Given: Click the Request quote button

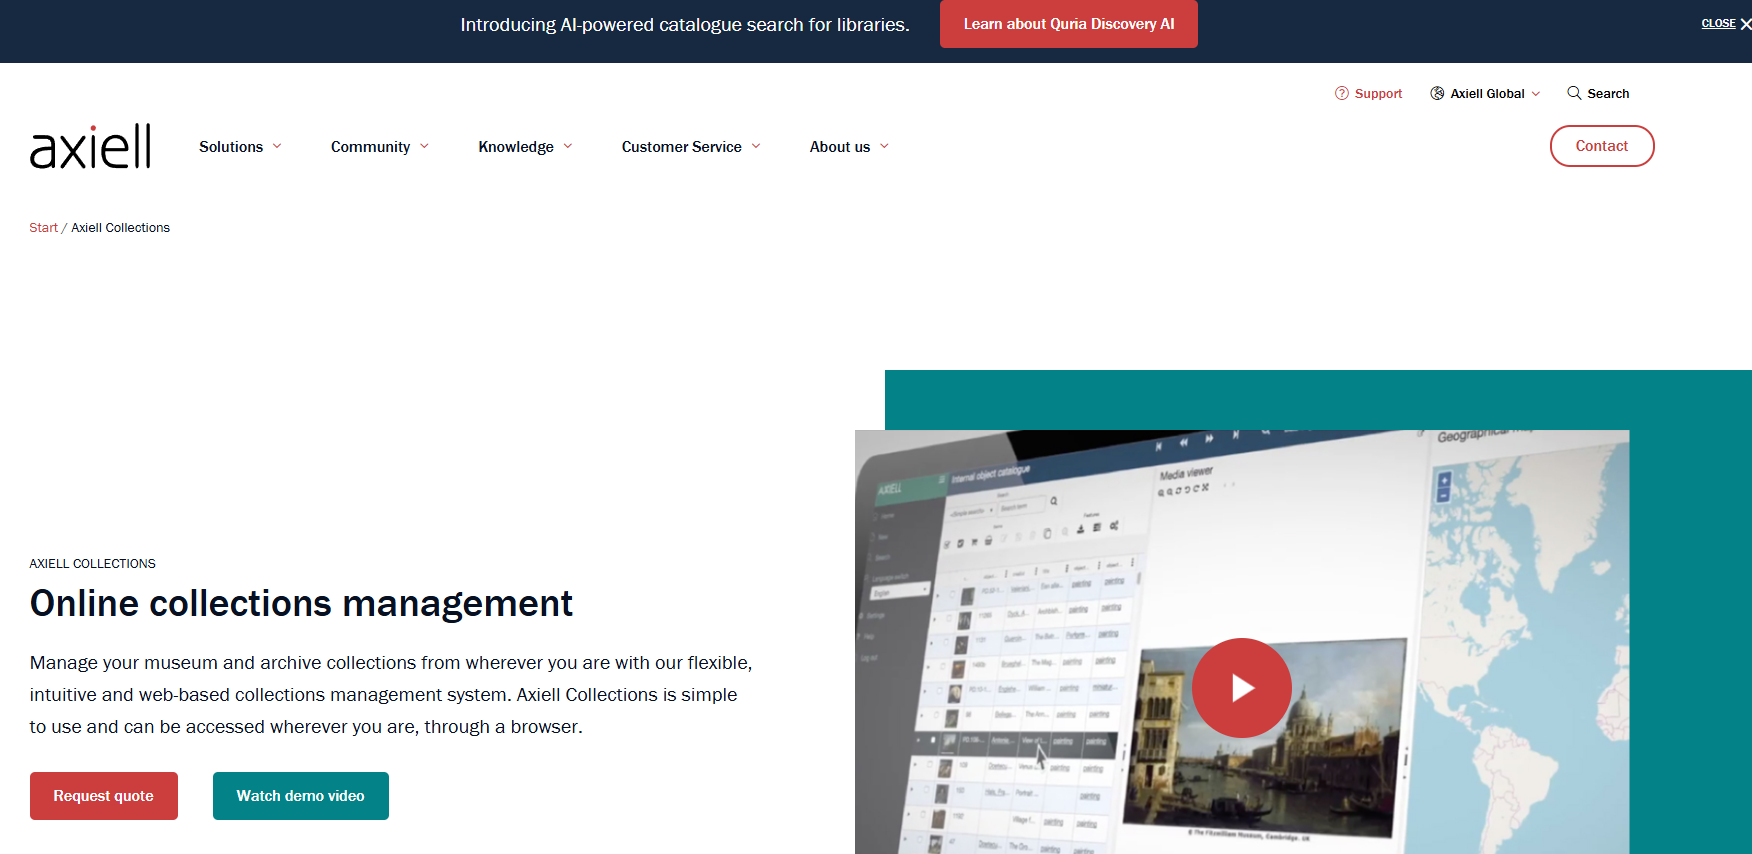Looking at the screenshot, I should pyautogui.click(x=104, y=796).
